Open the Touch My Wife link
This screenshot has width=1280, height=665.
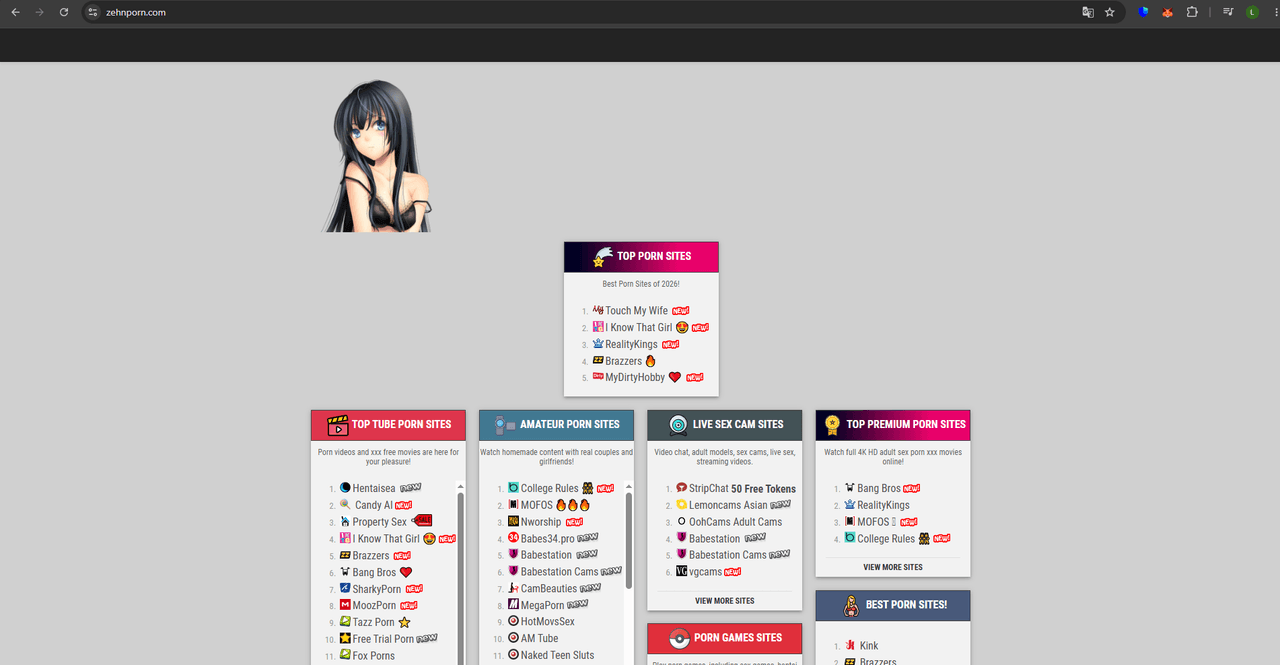click(636, 311)
